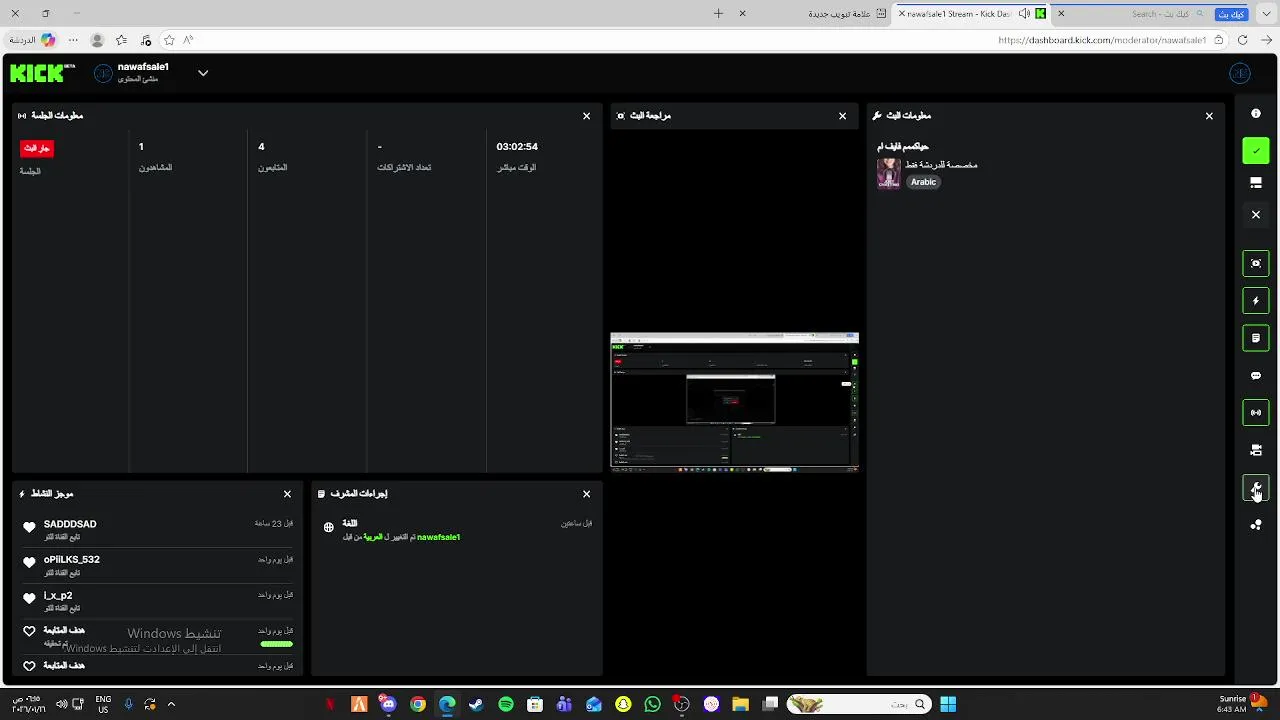Click the Arabic language tag
Image resolution: width=1280 pixels, height=720 pixels.
pyautogui.click(x=923, y=182)
